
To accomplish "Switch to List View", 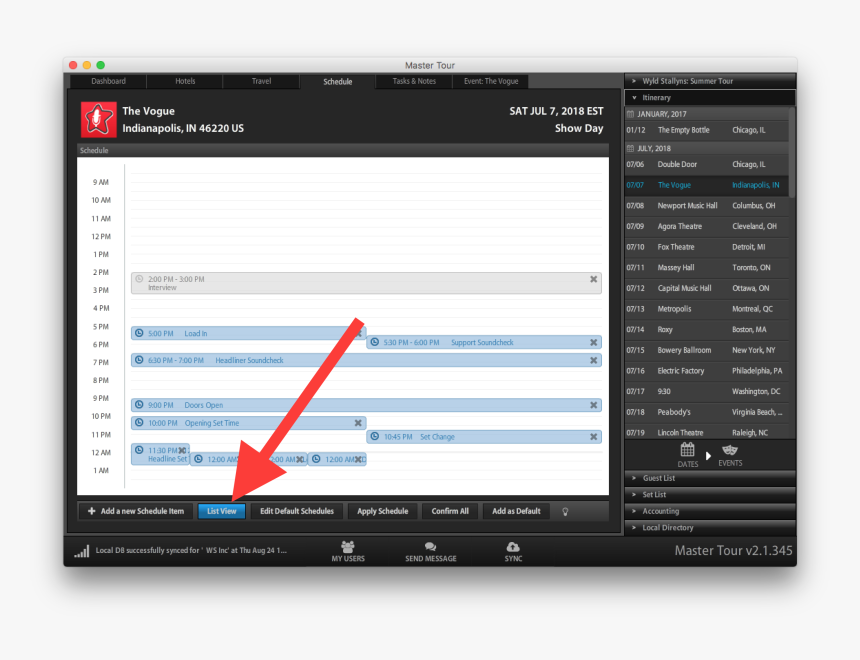I will [222, 511].
